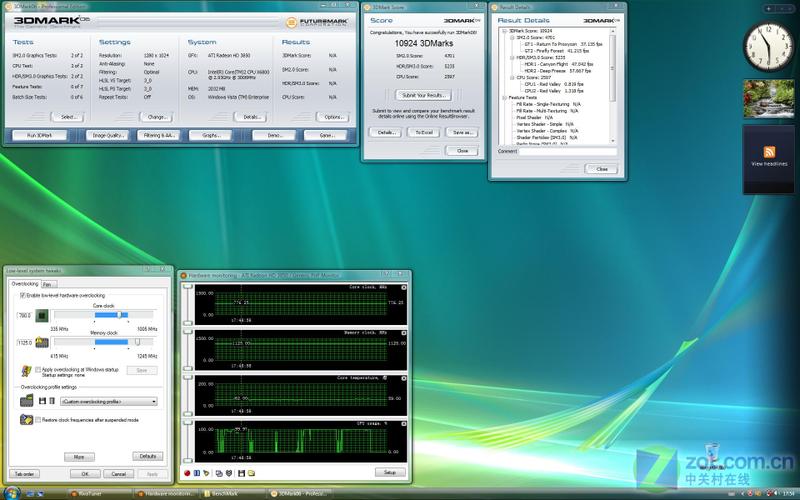Open the Custom overclocking profile dropdown
Viewport: 800px width, 500px height.
pos(109,402)
